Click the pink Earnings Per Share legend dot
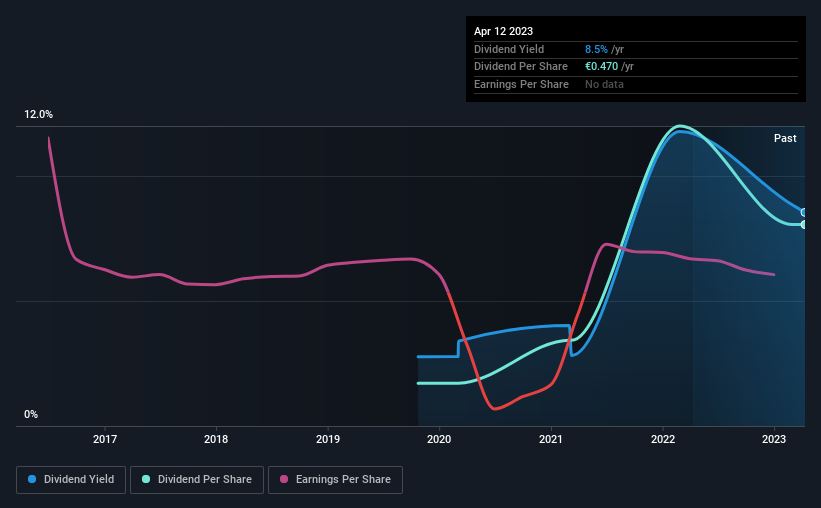Viewport: 821px width, 508px height. (284, 479)
